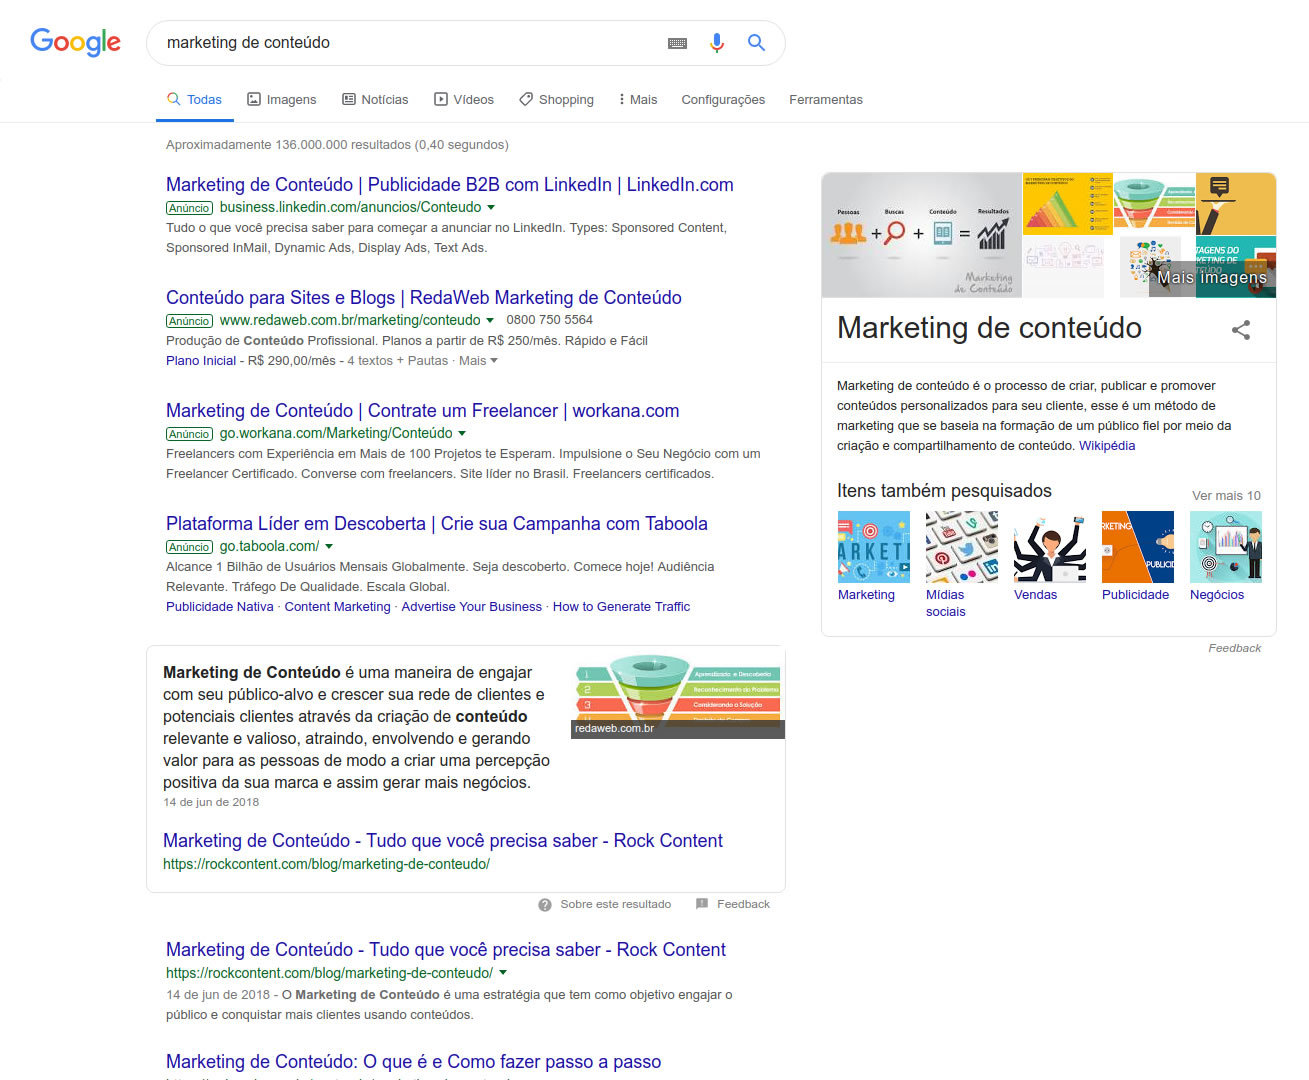This screenshot has height=1080, width=1309.
Task: Open the LinkedIn Marketing de Conteúdo ad title
Action: [450, 185]
